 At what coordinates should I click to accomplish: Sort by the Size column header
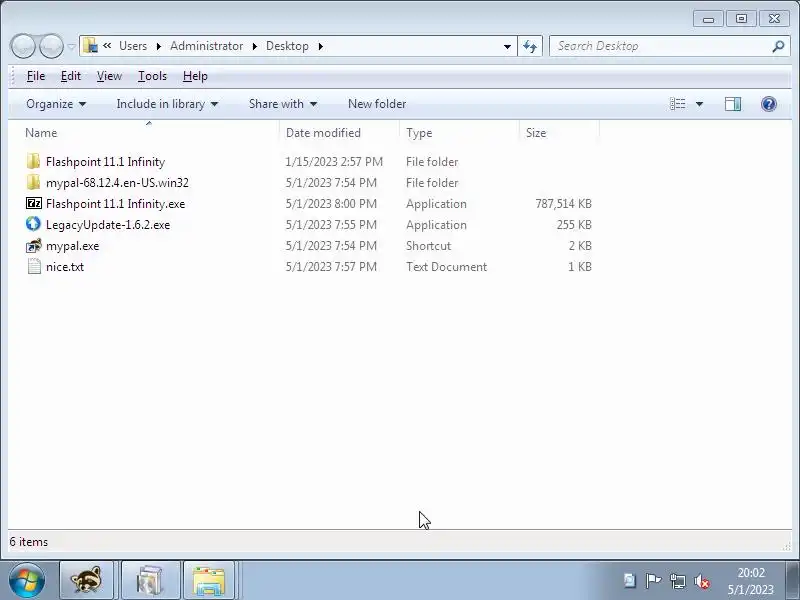point(559,133)
